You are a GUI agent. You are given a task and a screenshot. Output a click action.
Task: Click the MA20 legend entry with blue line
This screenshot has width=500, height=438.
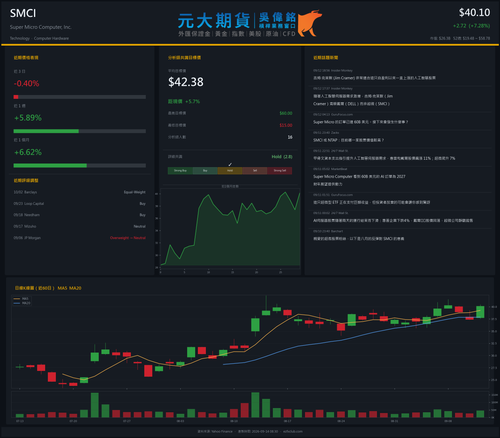pyautogui.click(x=22, y=303)
